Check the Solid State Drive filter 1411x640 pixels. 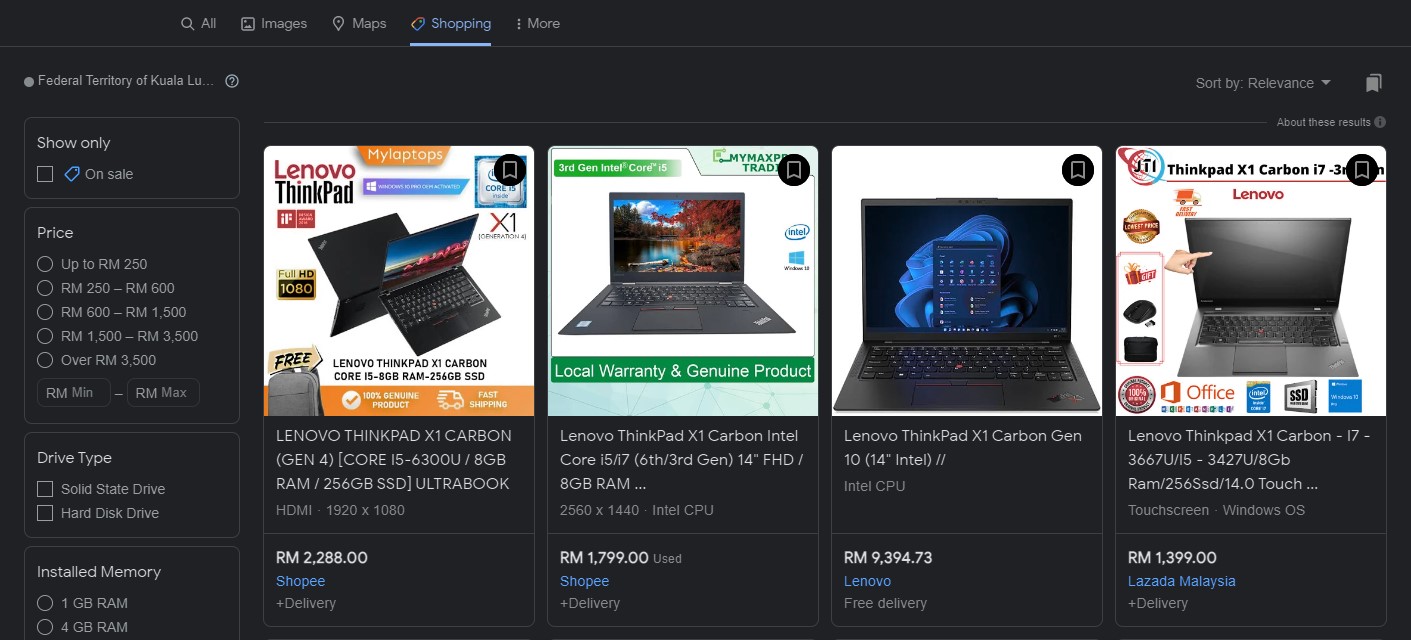pos(45,489)
